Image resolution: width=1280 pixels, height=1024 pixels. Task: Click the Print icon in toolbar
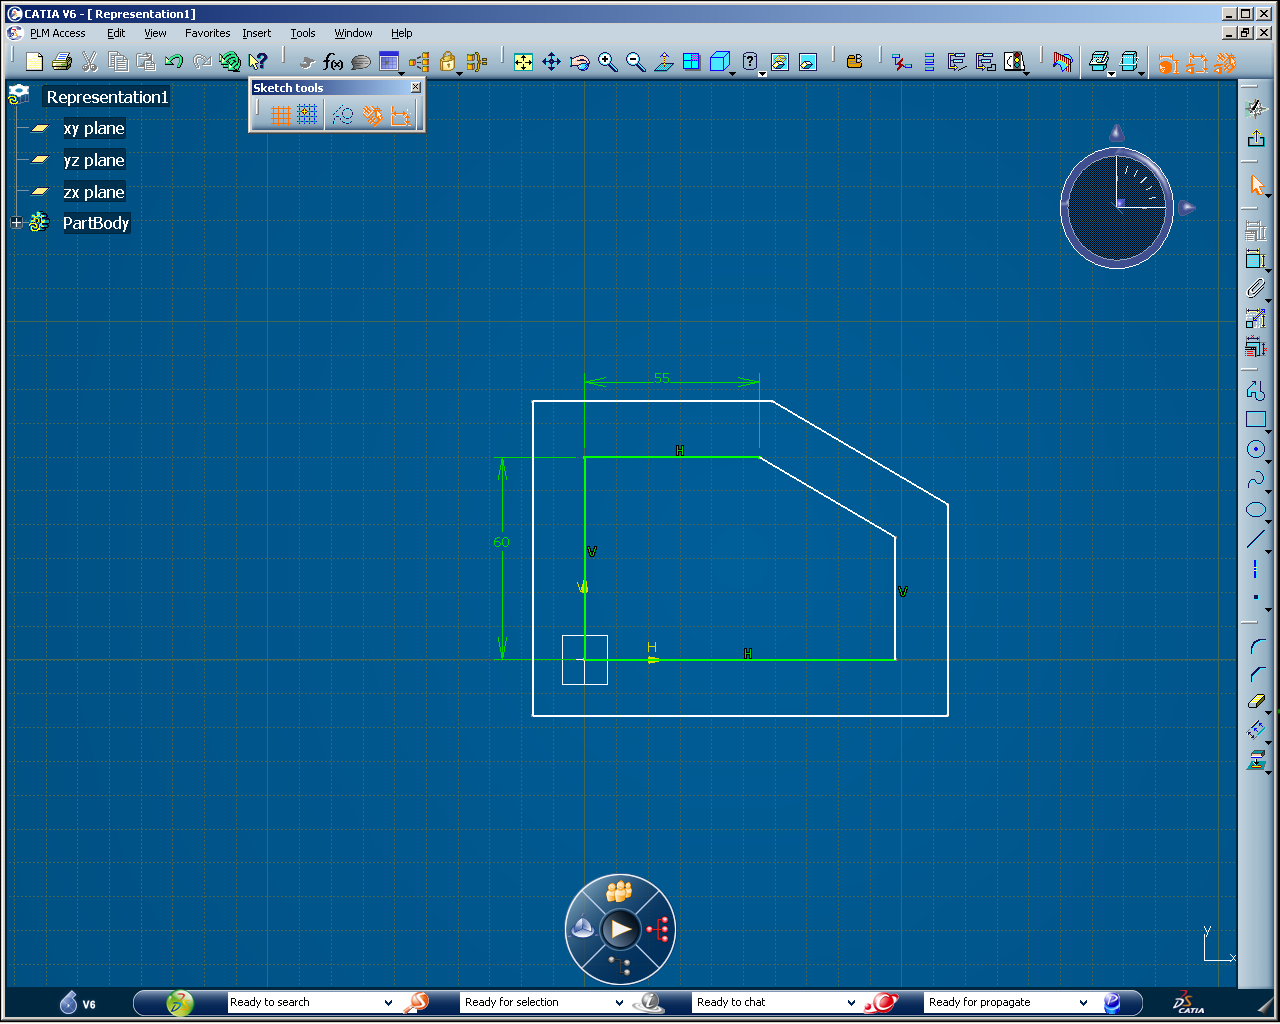(x=62, y=62)
